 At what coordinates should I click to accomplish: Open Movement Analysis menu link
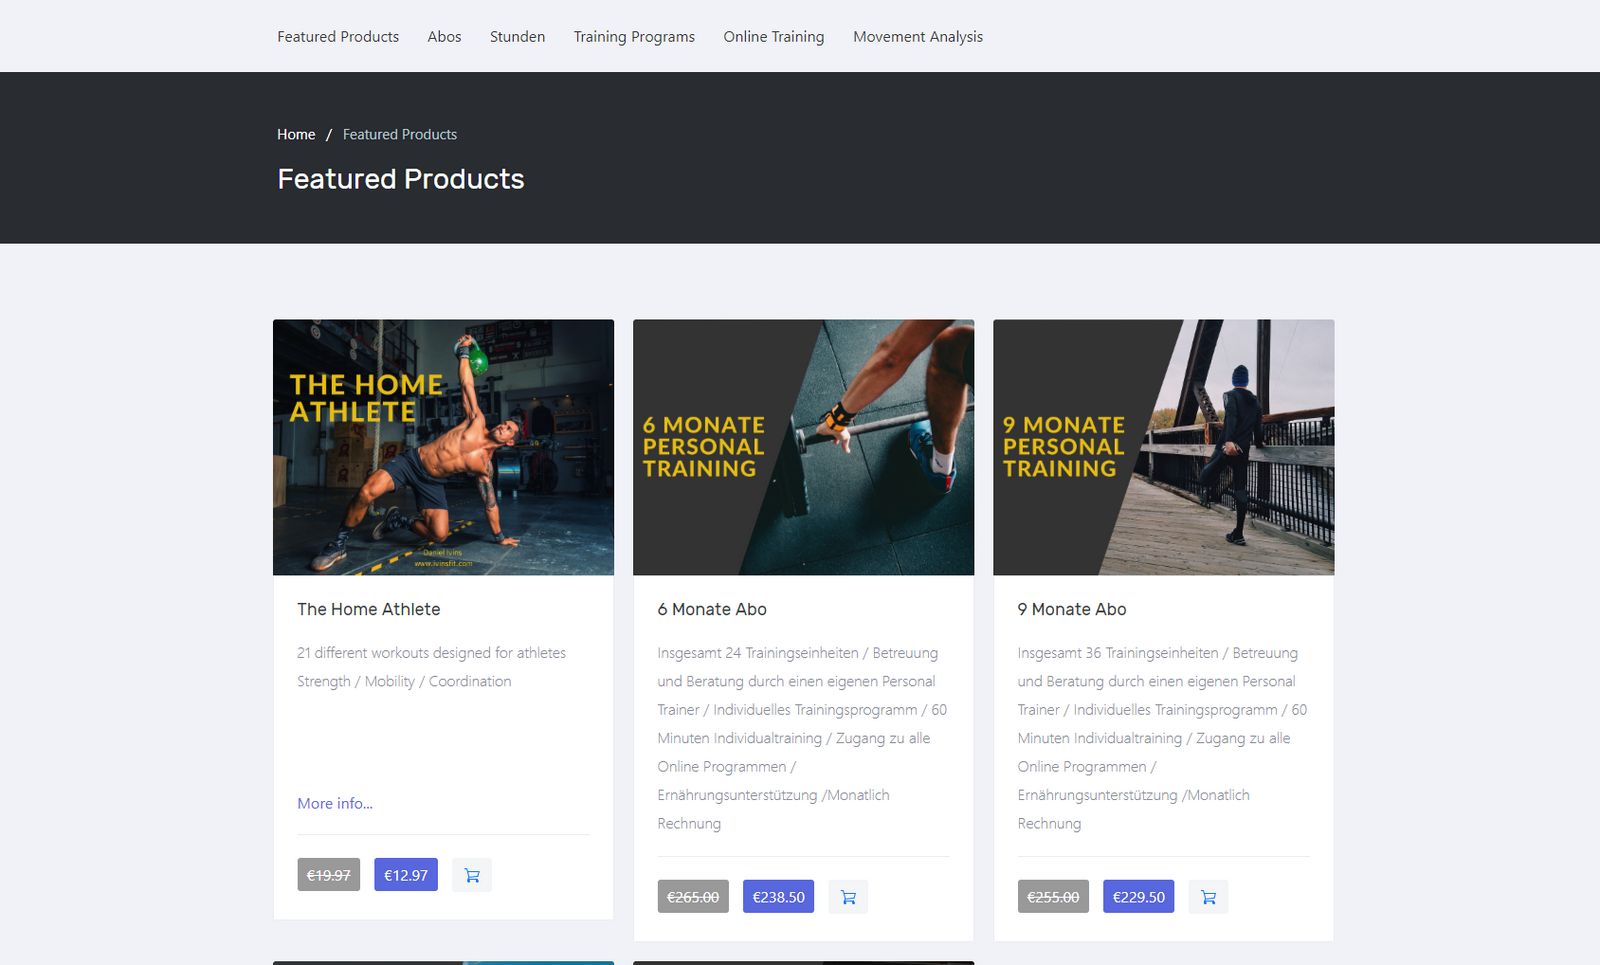coord(918,37)
